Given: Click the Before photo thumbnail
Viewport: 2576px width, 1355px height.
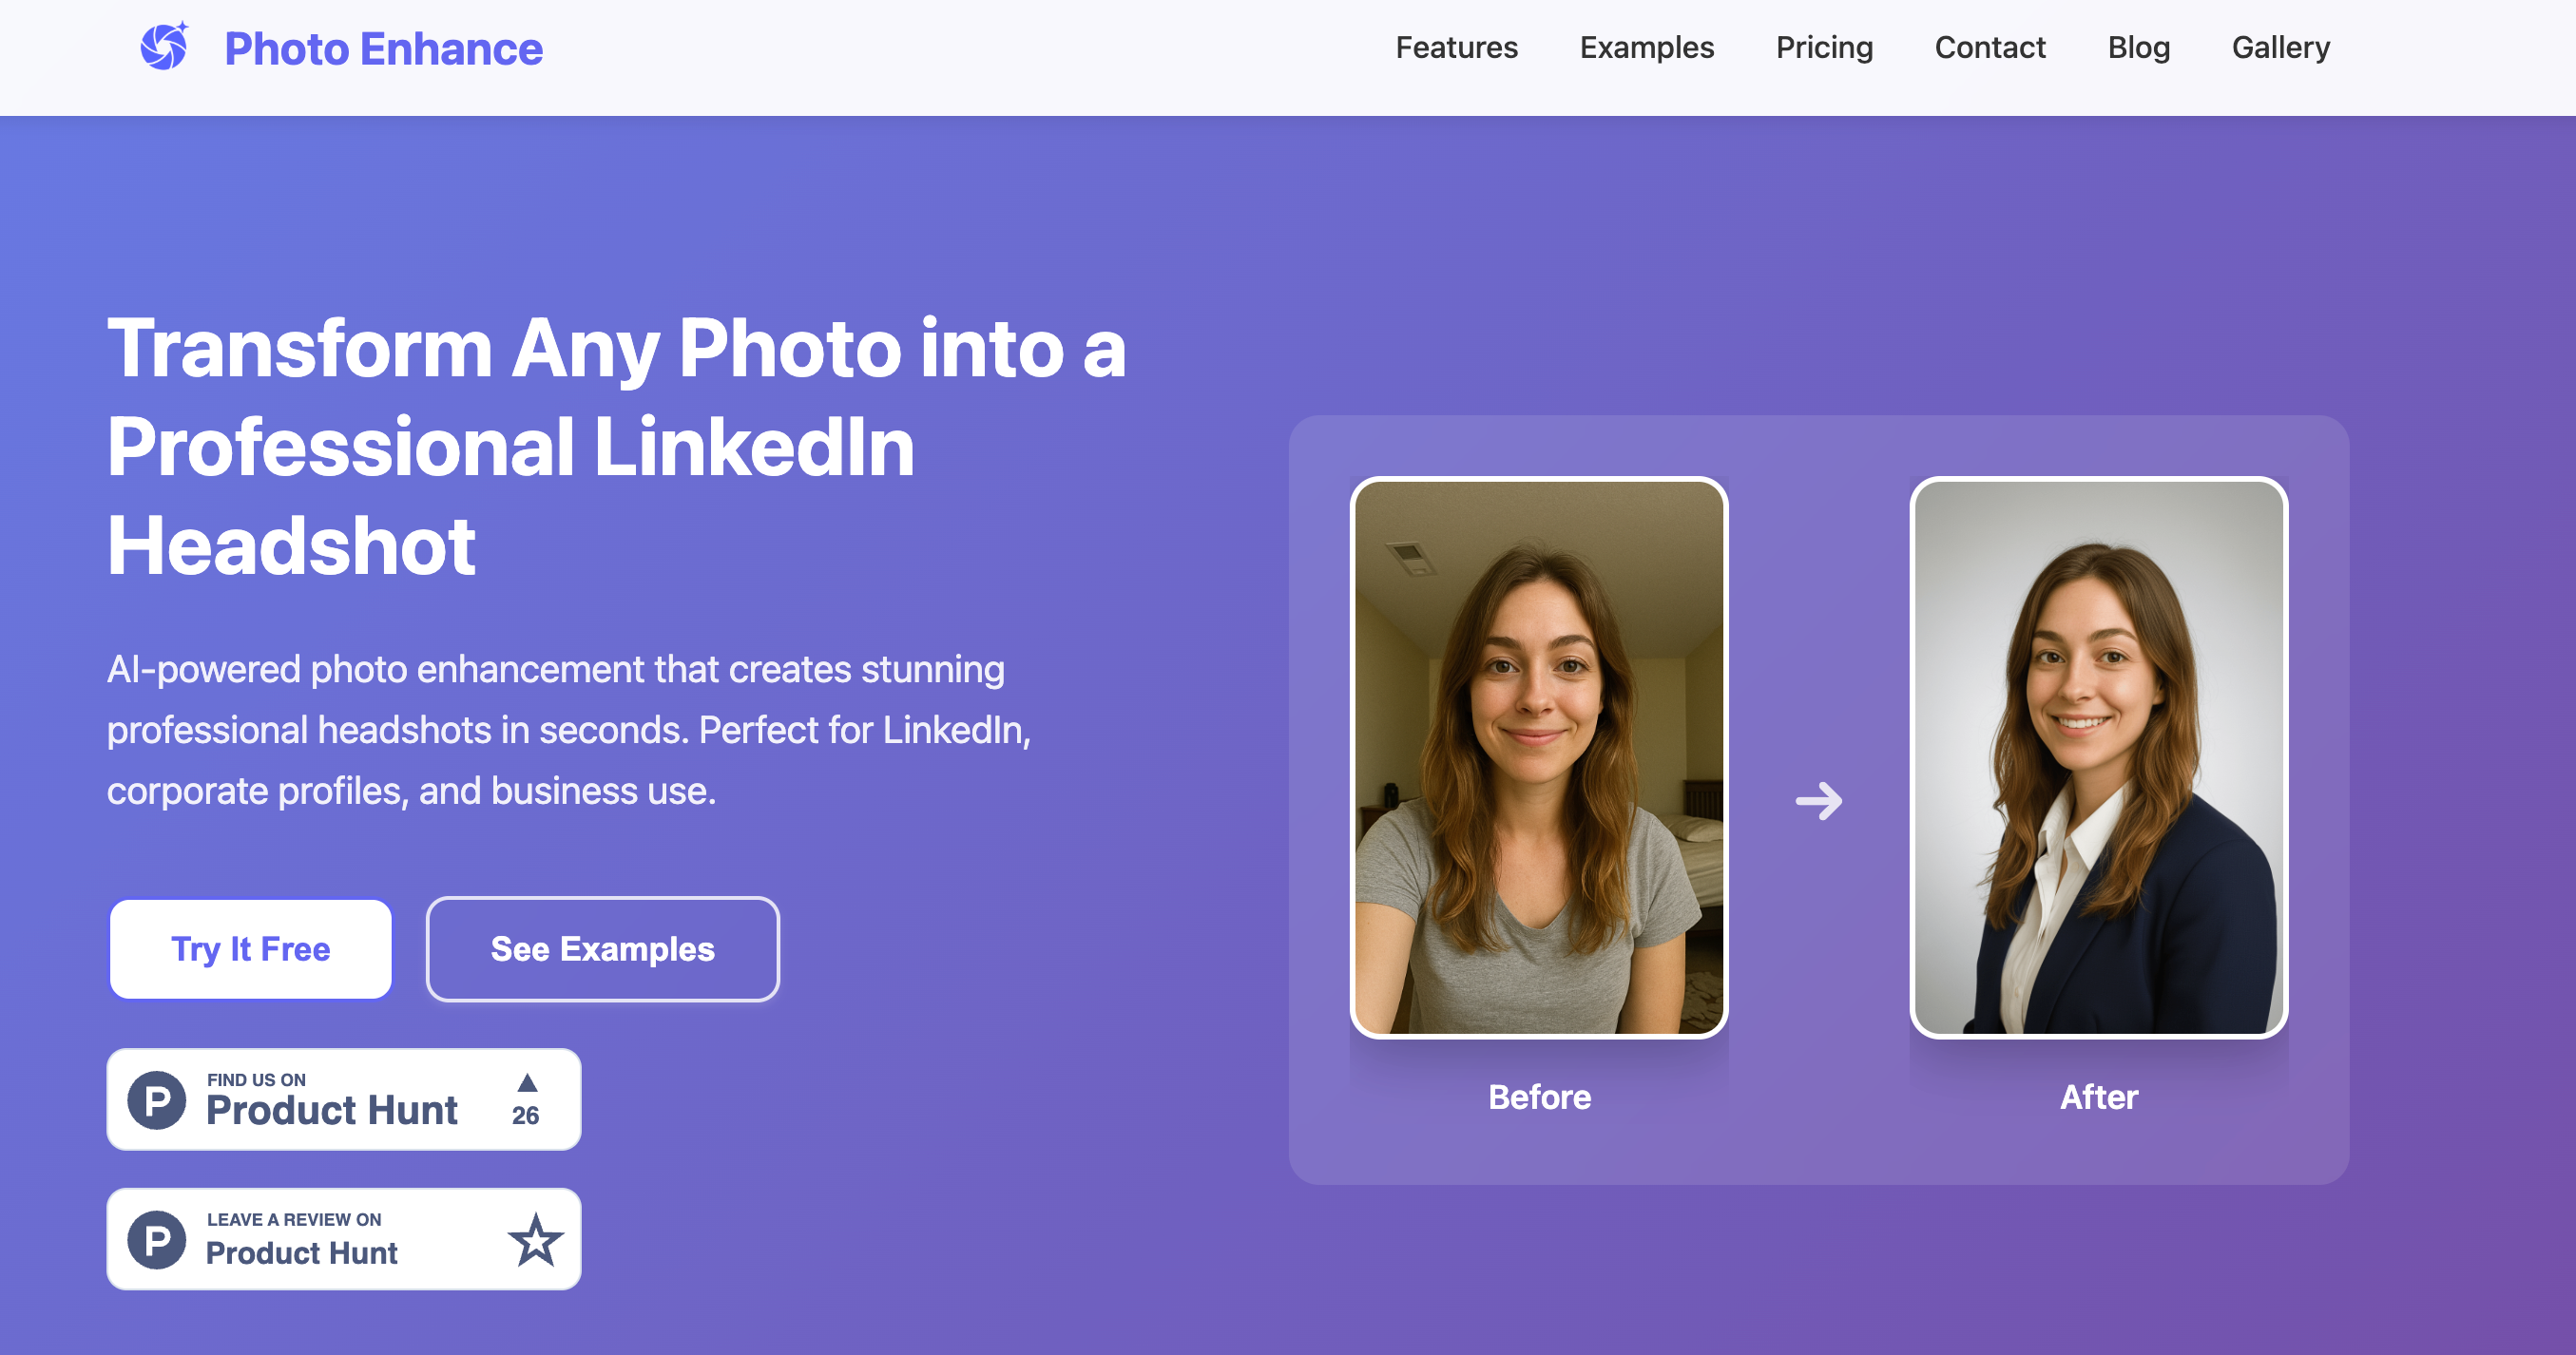Looking at the screenshot, I should coord(1539,757).
